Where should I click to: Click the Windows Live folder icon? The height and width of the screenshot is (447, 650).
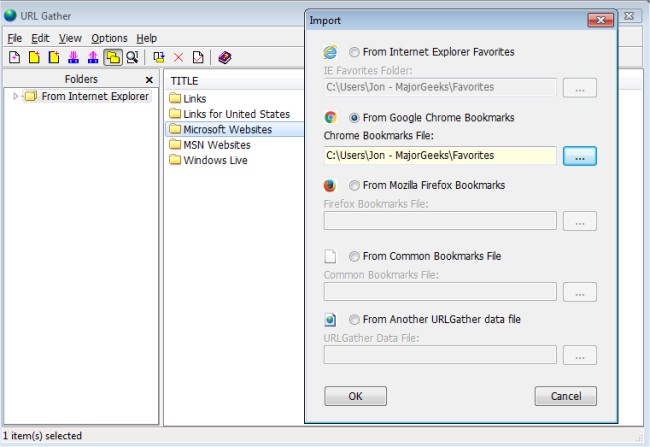(x=175, y=160)
